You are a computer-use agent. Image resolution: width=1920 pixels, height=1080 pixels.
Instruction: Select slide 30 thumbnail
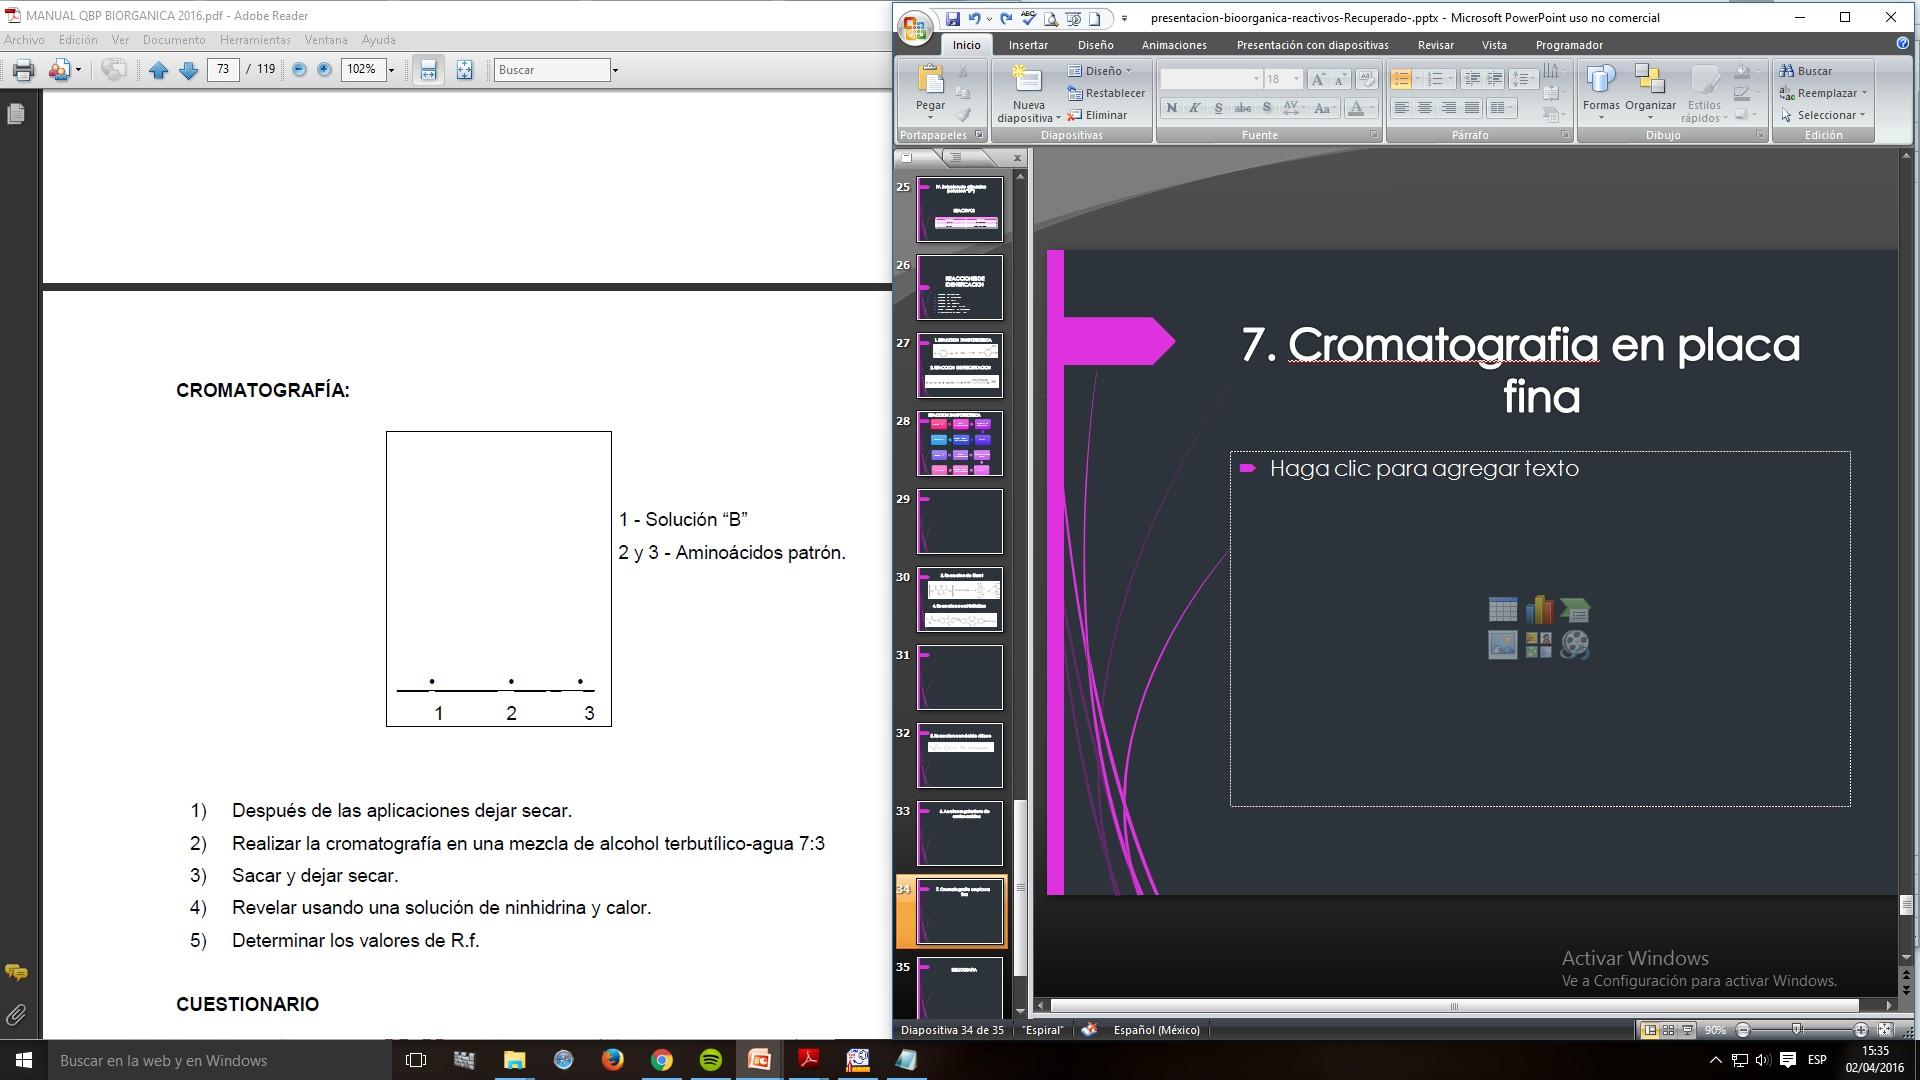click(x=959, y=599)
